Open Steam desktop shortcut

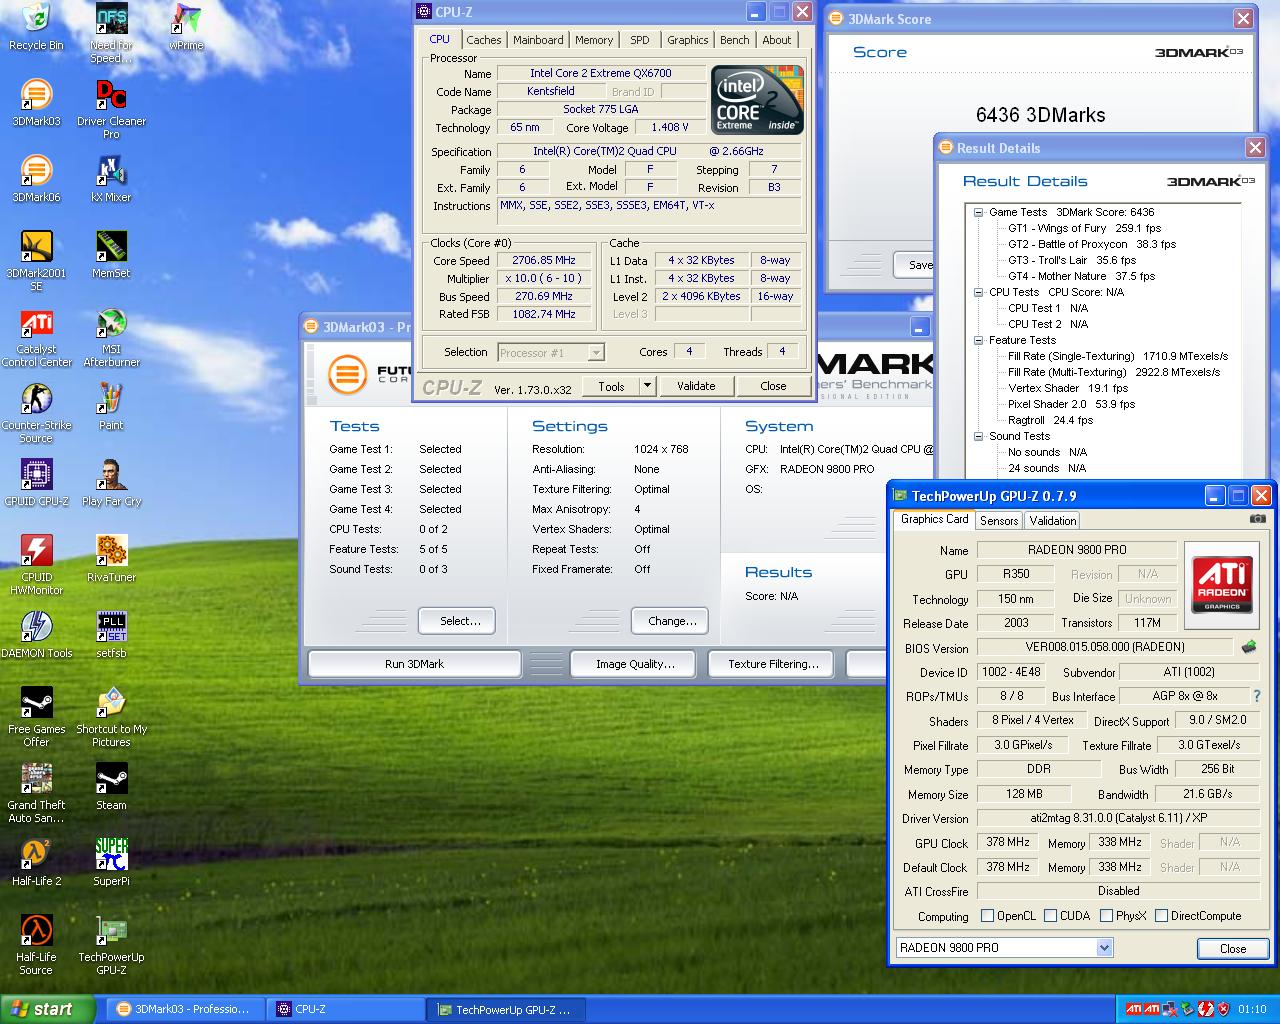111,787
